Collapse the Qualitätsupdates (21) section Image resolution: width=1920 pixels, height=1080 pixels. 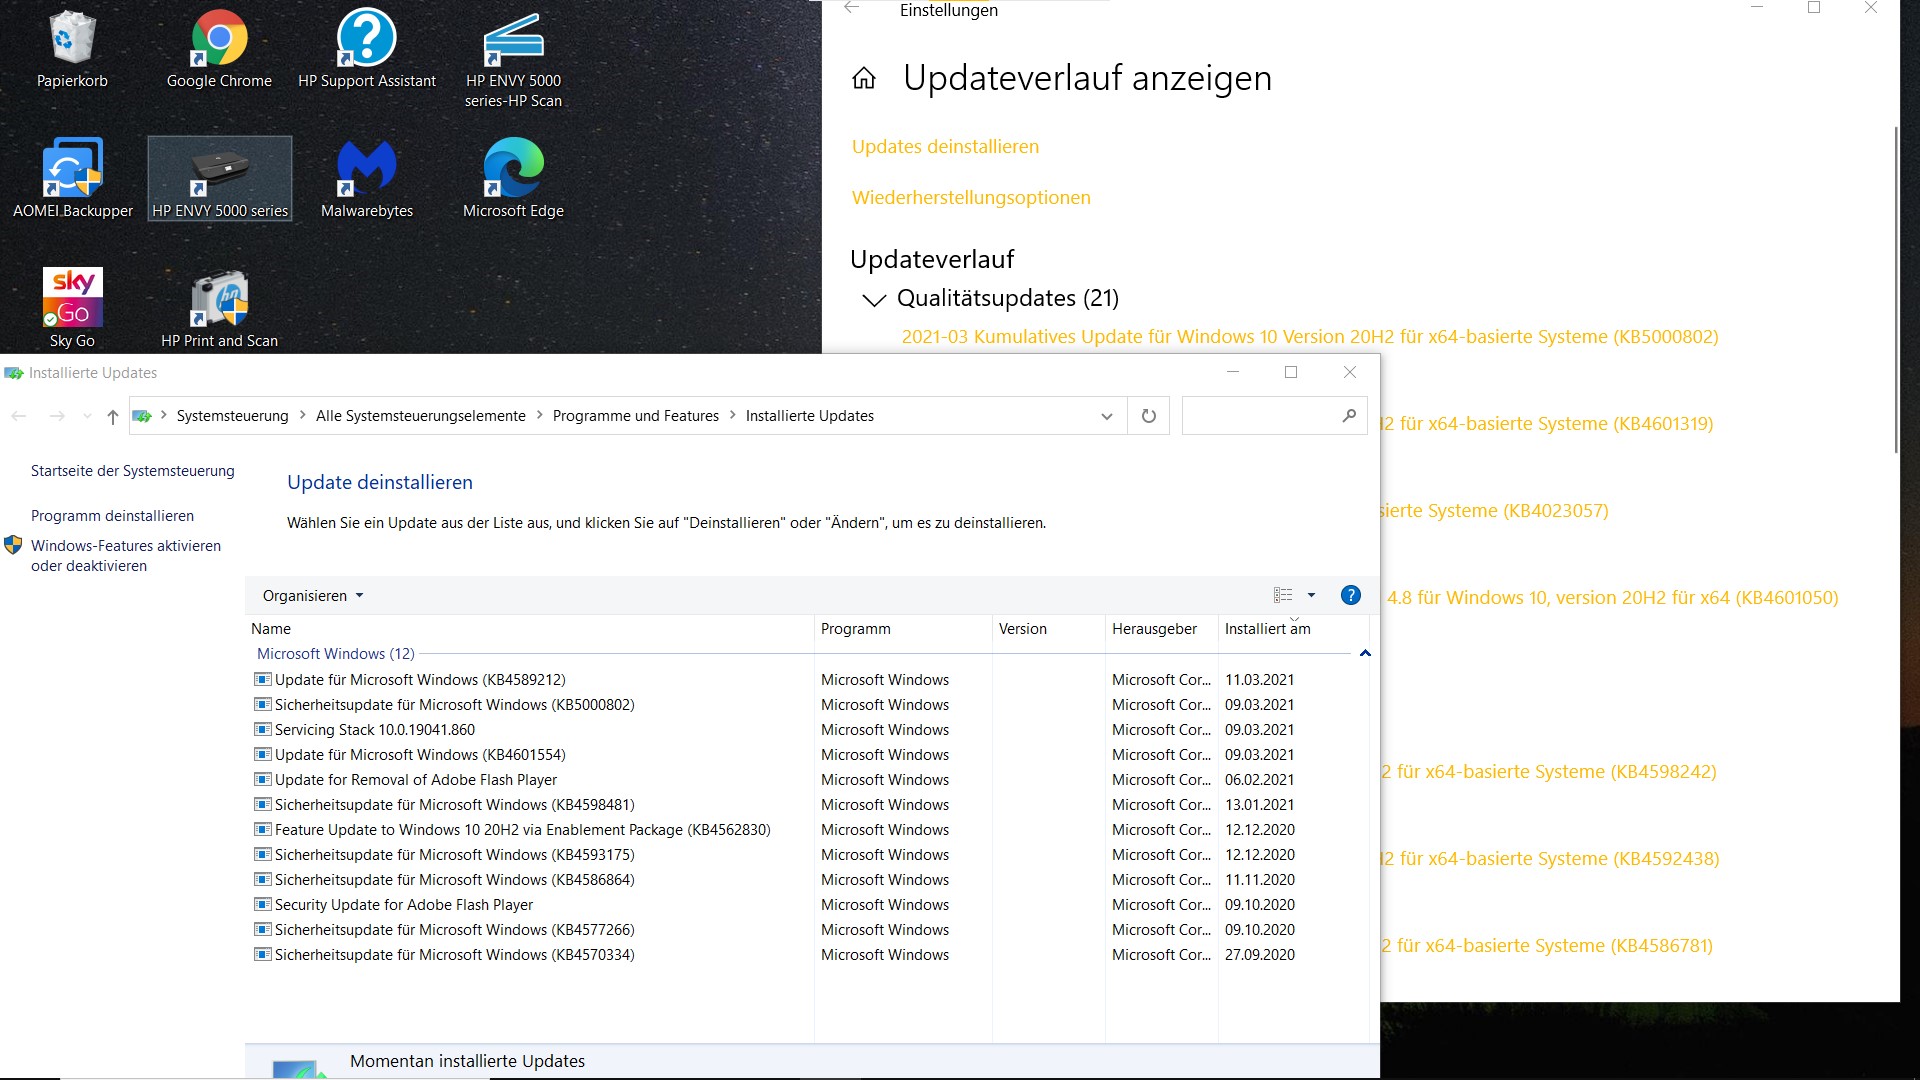pos(874,299)
